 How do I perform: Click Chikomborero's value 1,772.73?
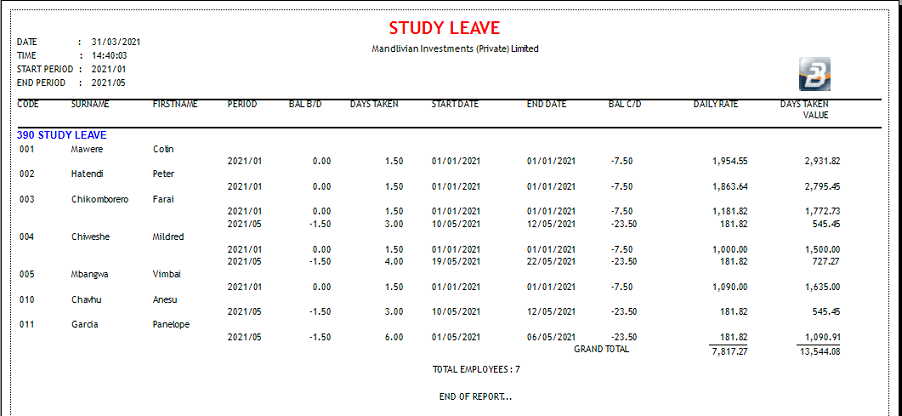822,212
